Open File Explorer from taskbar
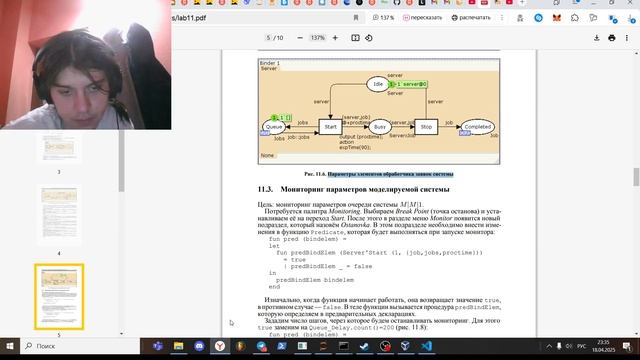Screen dimensions: 640x360 pos(178,346)
